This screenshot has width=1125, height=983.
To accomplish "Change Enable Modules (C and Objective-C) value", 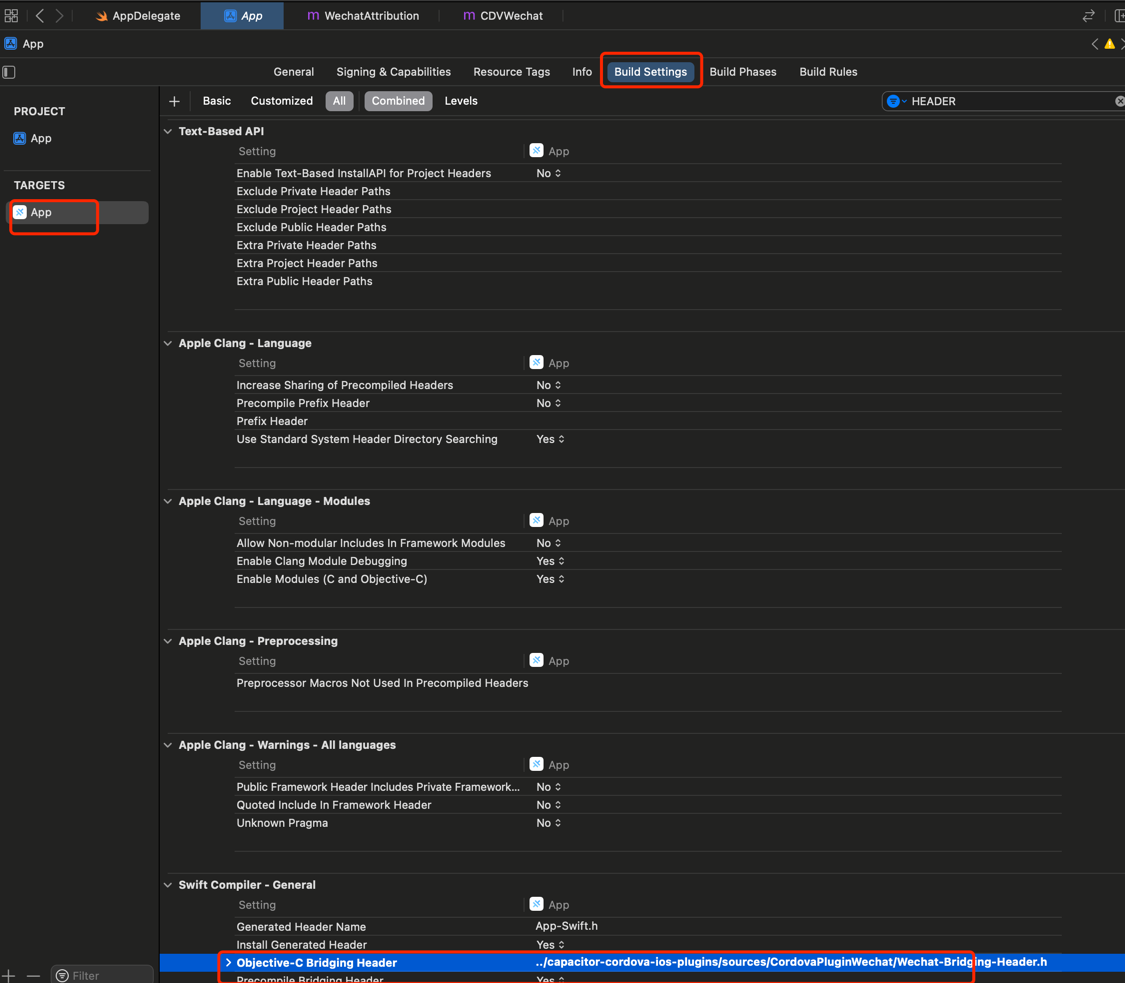I will 550,579.
